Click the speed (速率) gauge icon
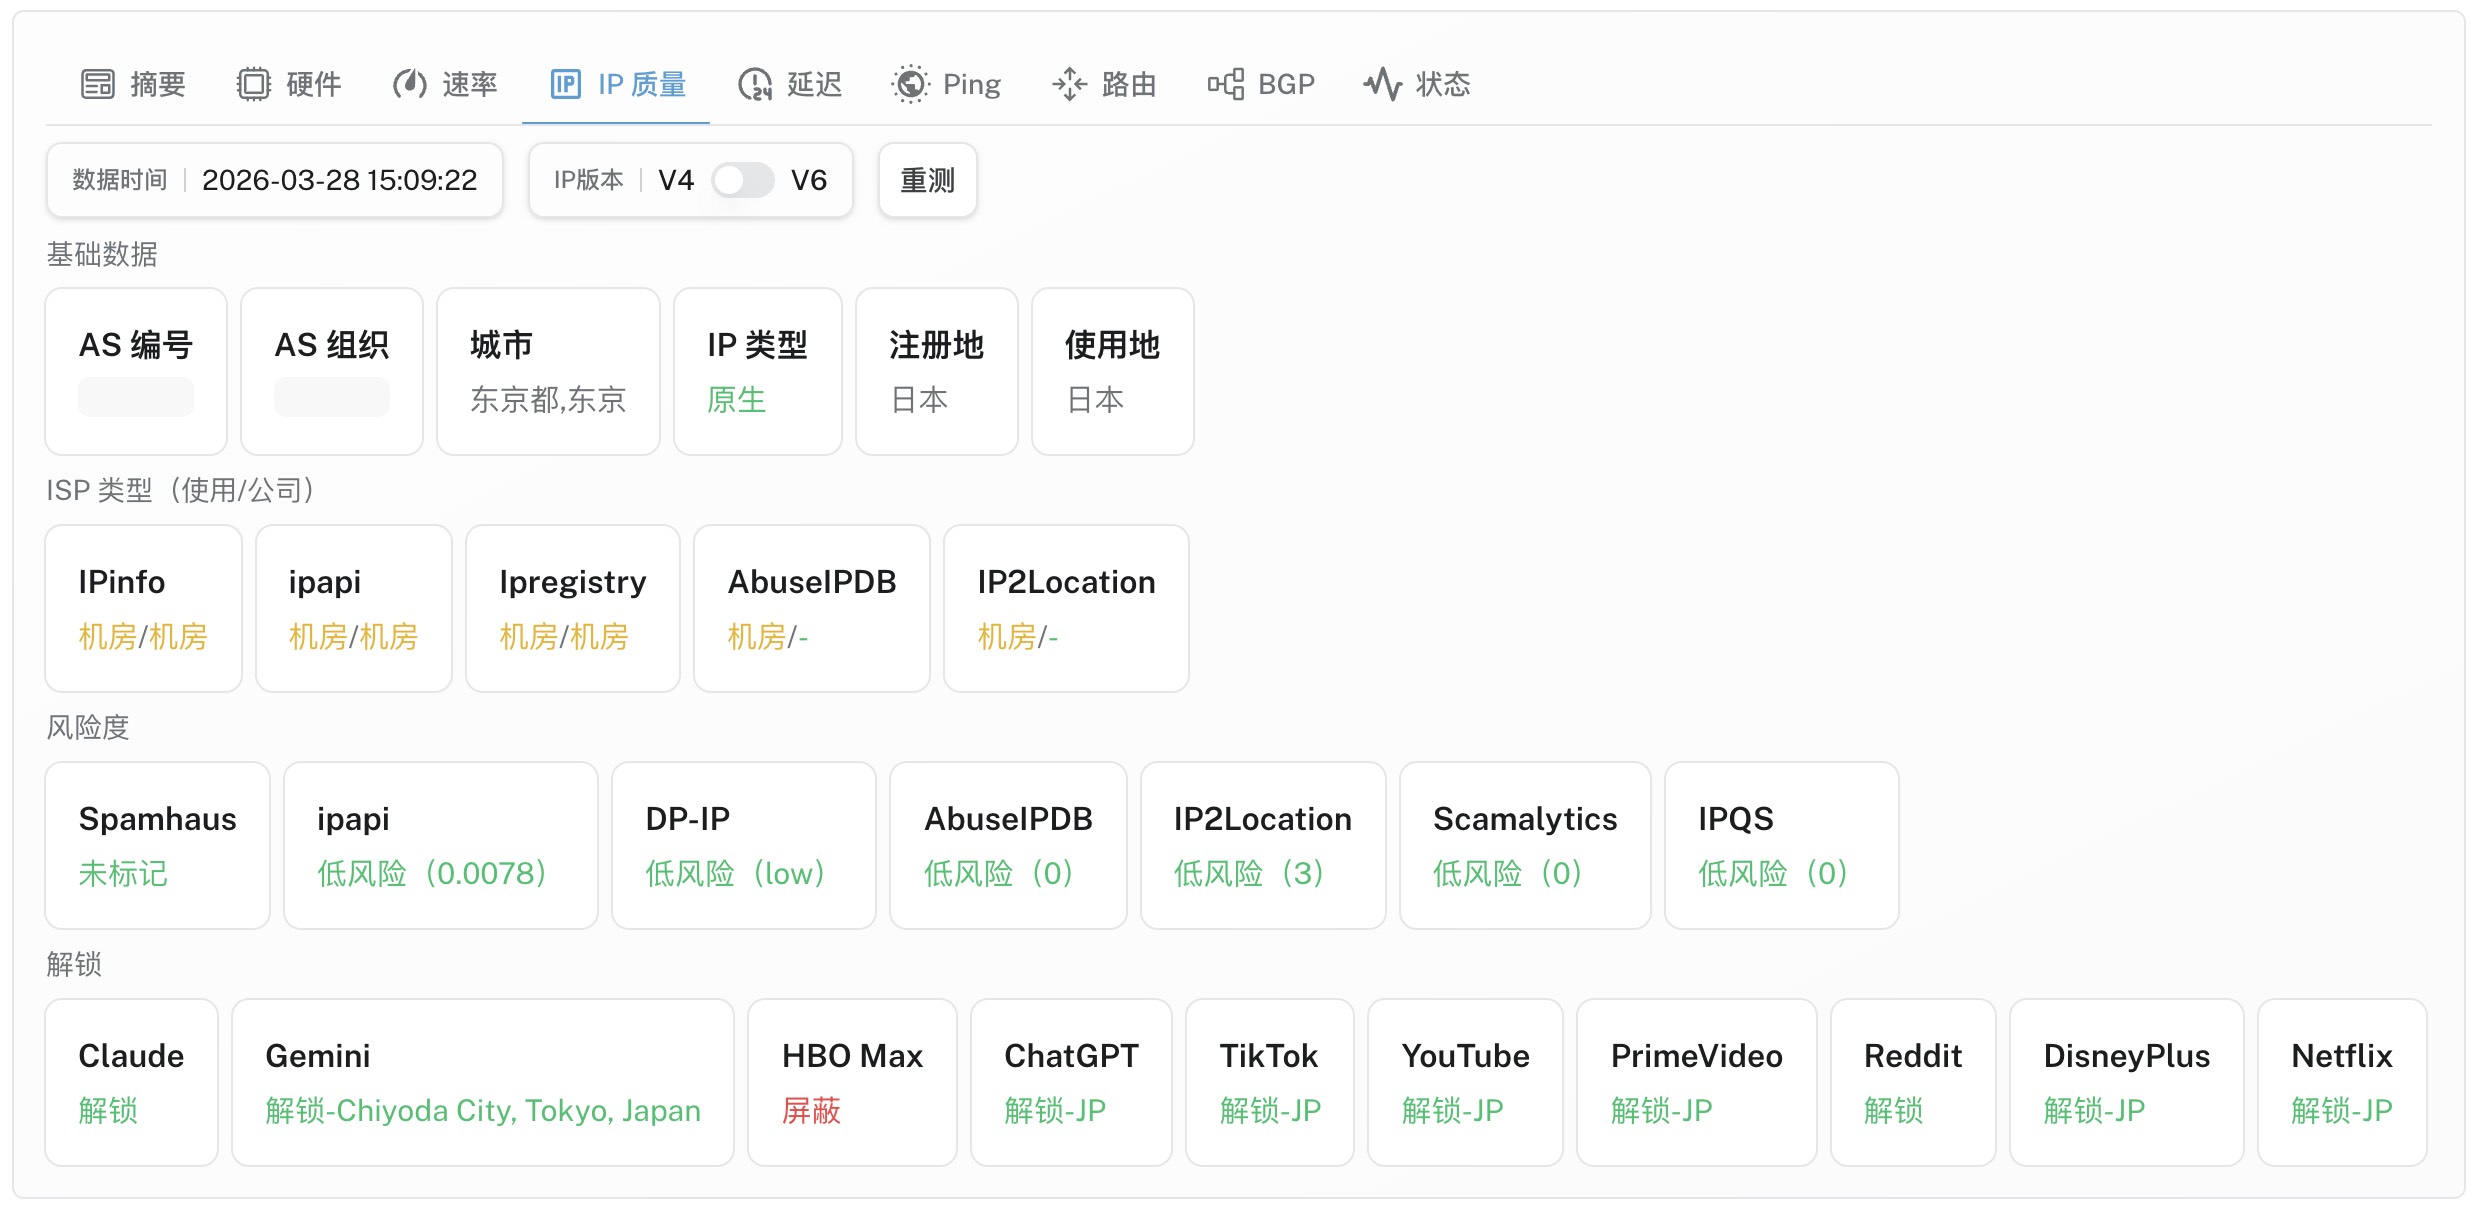The height and width of the screenshot is (1216, 2480). click(410, 84)
